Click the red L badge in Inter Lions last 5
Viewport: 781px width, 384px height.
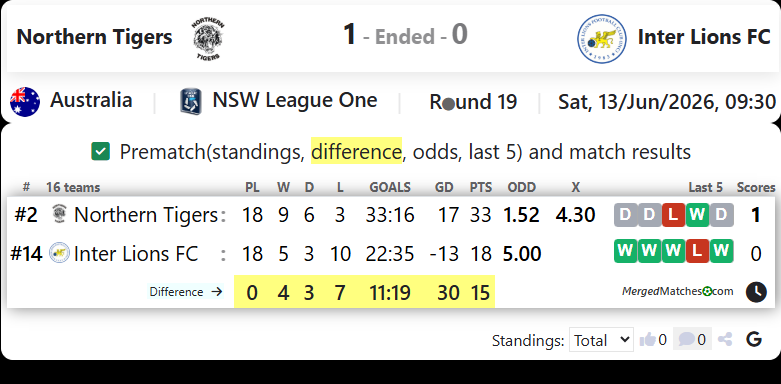697,252
